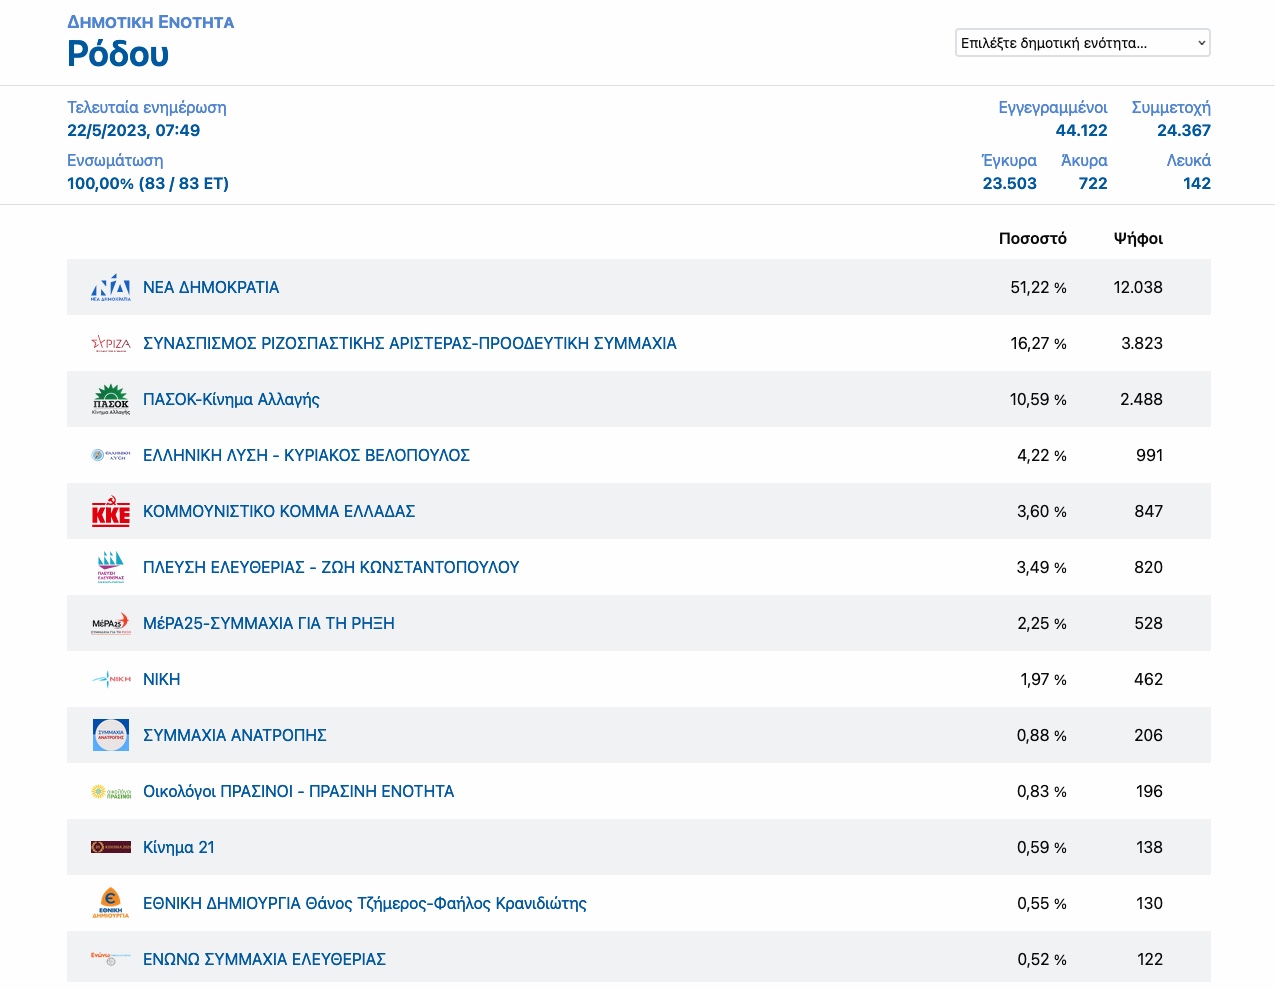Open the municipal unit selection dropdown

tap(1082, 43)
